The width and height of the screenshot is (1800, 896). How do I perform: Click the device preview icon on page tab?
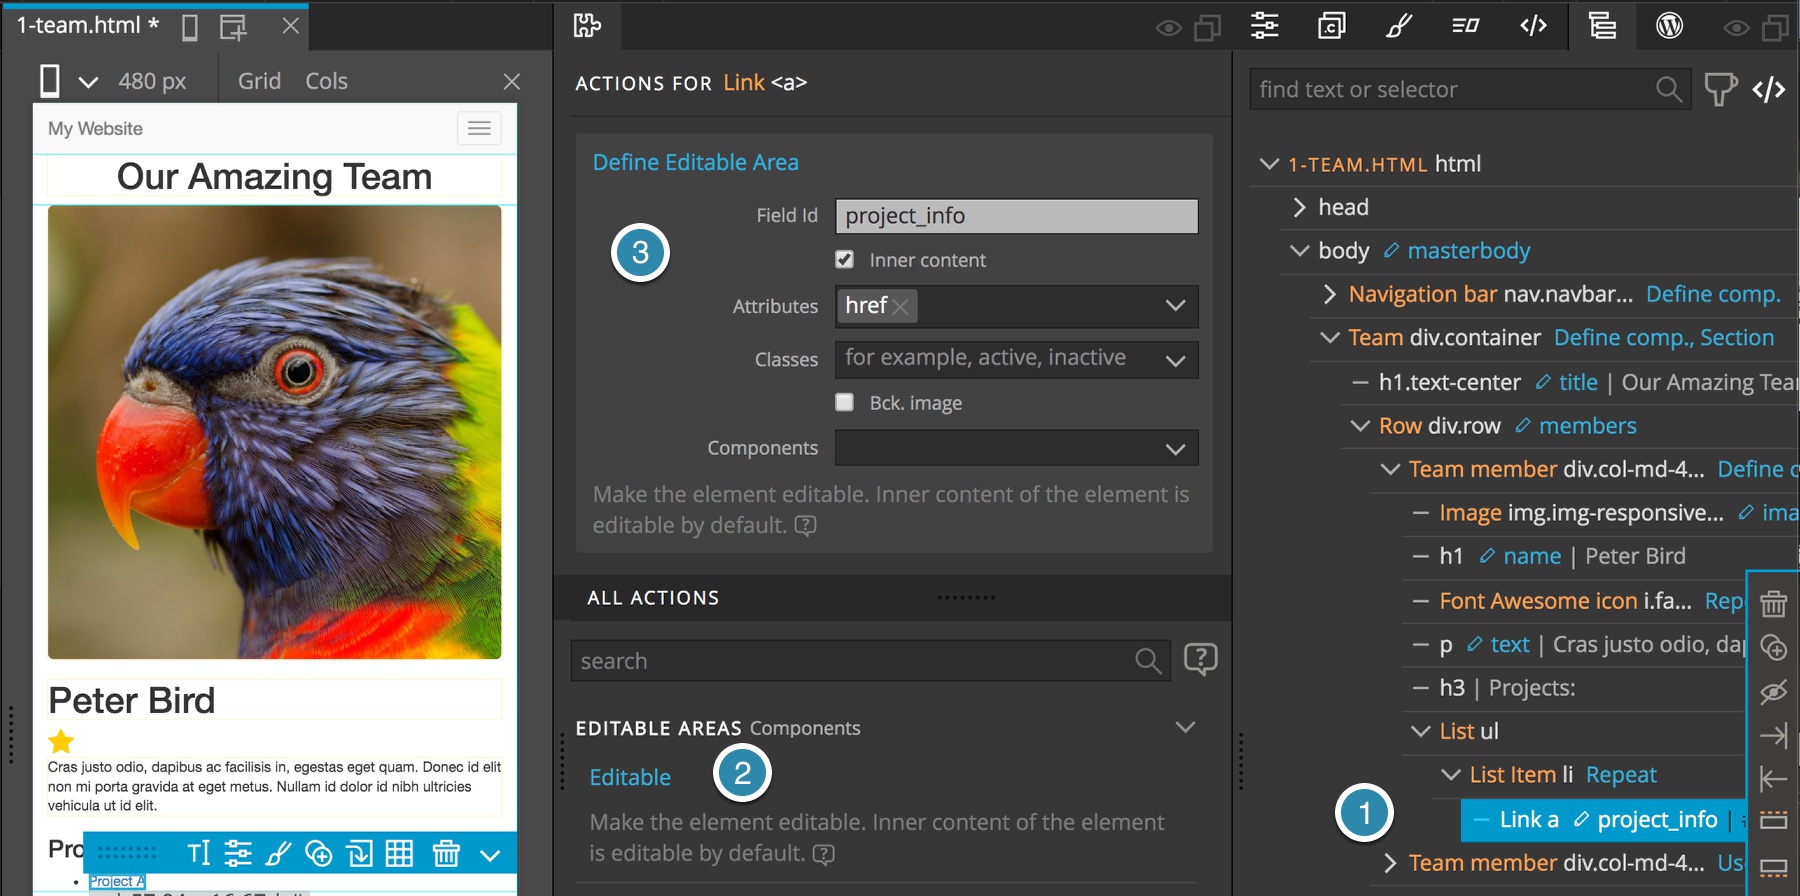190,27
